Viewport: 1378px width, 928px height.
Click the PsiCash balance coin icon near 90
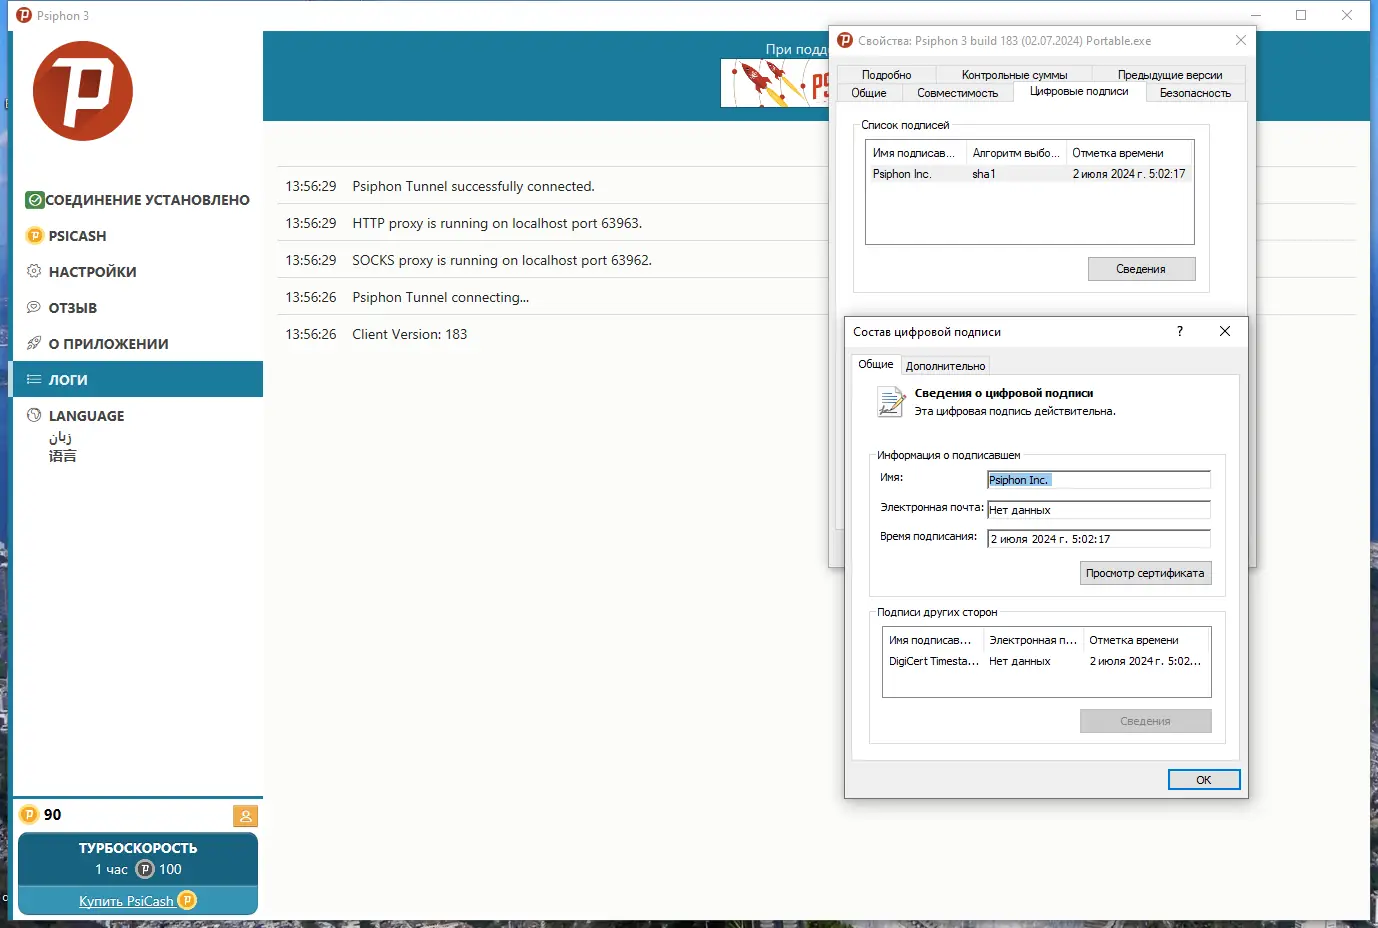(x=29, y=815)
